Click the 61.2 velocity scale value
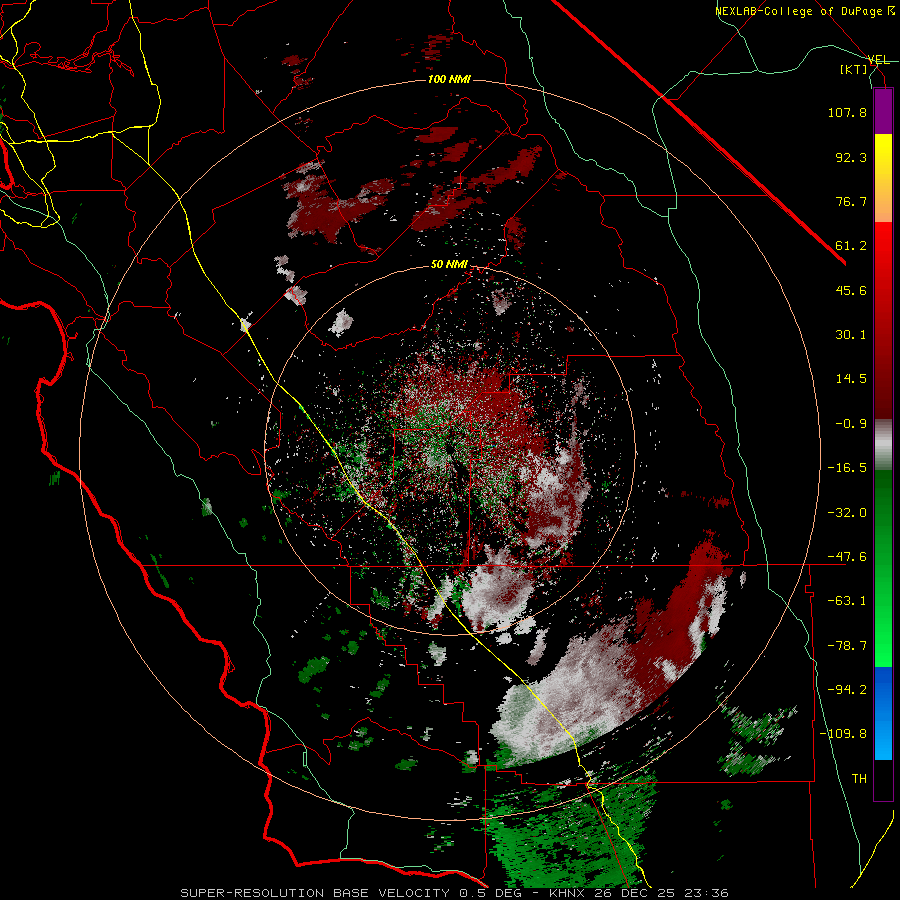The image size is (900, 900). [851, 246]
